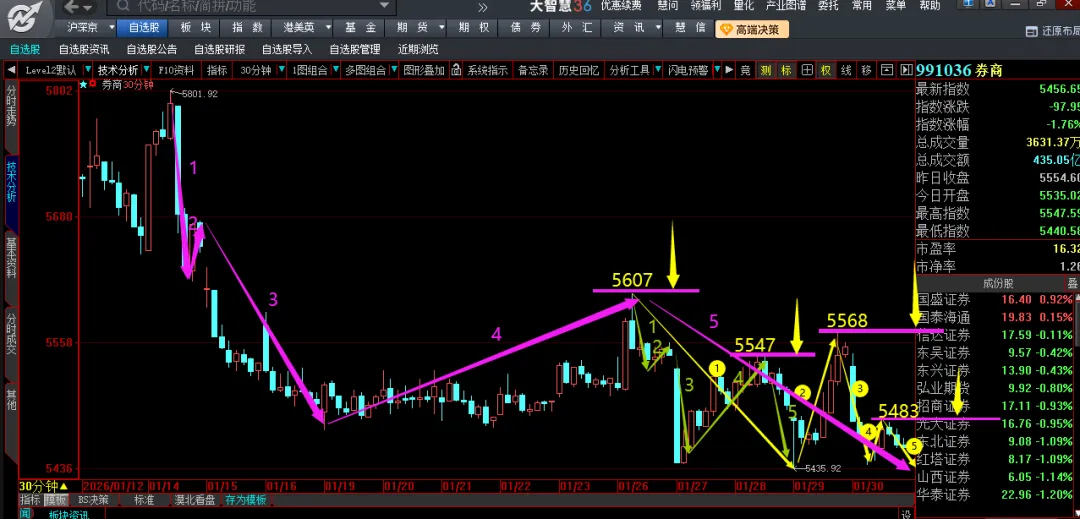Select the 移 move tool icon
This screenshot has width=1080, height=519.
coord(866,70)
